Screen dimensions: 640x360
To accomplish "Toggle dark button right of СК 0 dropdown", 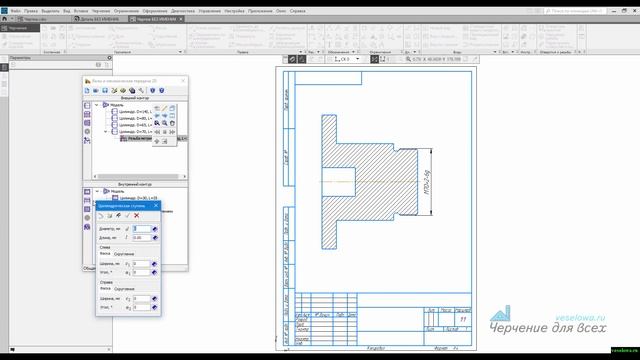I will coord(374,59).
